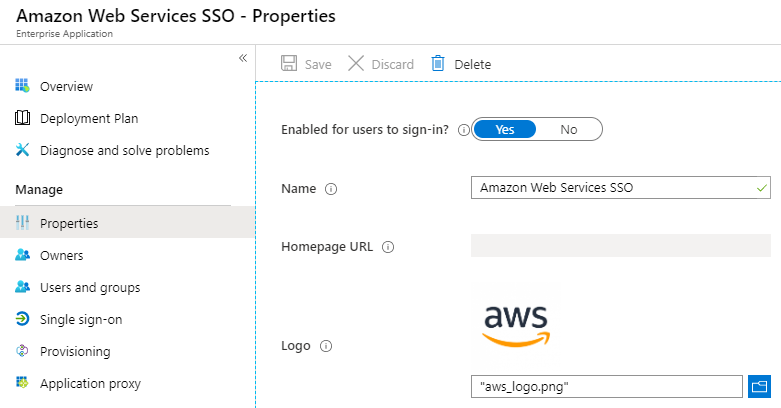Click the Diagnose and solve problems wrench icon
This screenshot has width=781, height=408.
(22, 150)
